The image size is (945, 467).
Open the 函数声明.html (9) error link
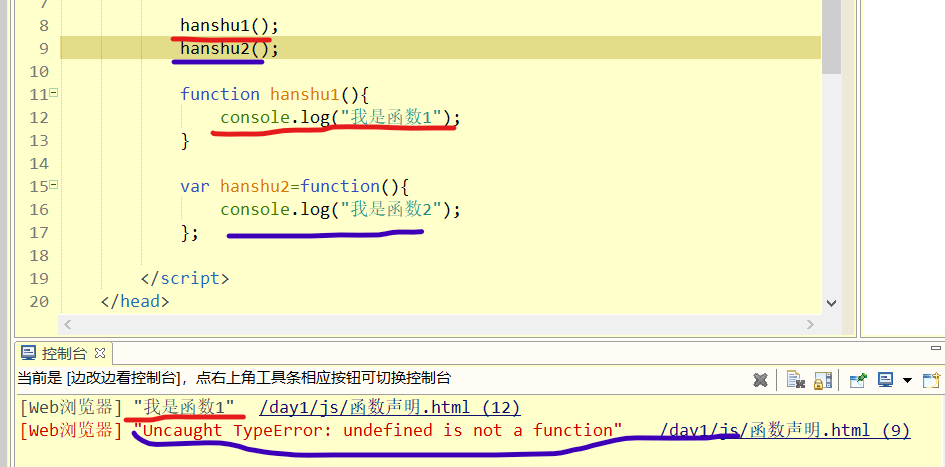coord(785,430)
